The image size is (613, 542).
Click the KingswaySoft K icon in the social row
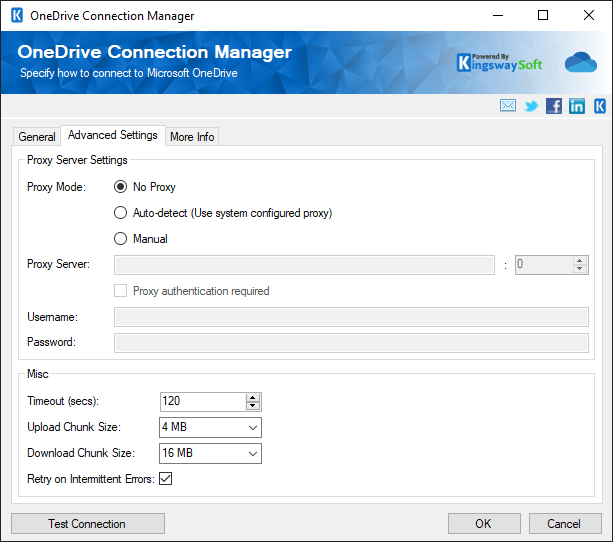point(600,106)
